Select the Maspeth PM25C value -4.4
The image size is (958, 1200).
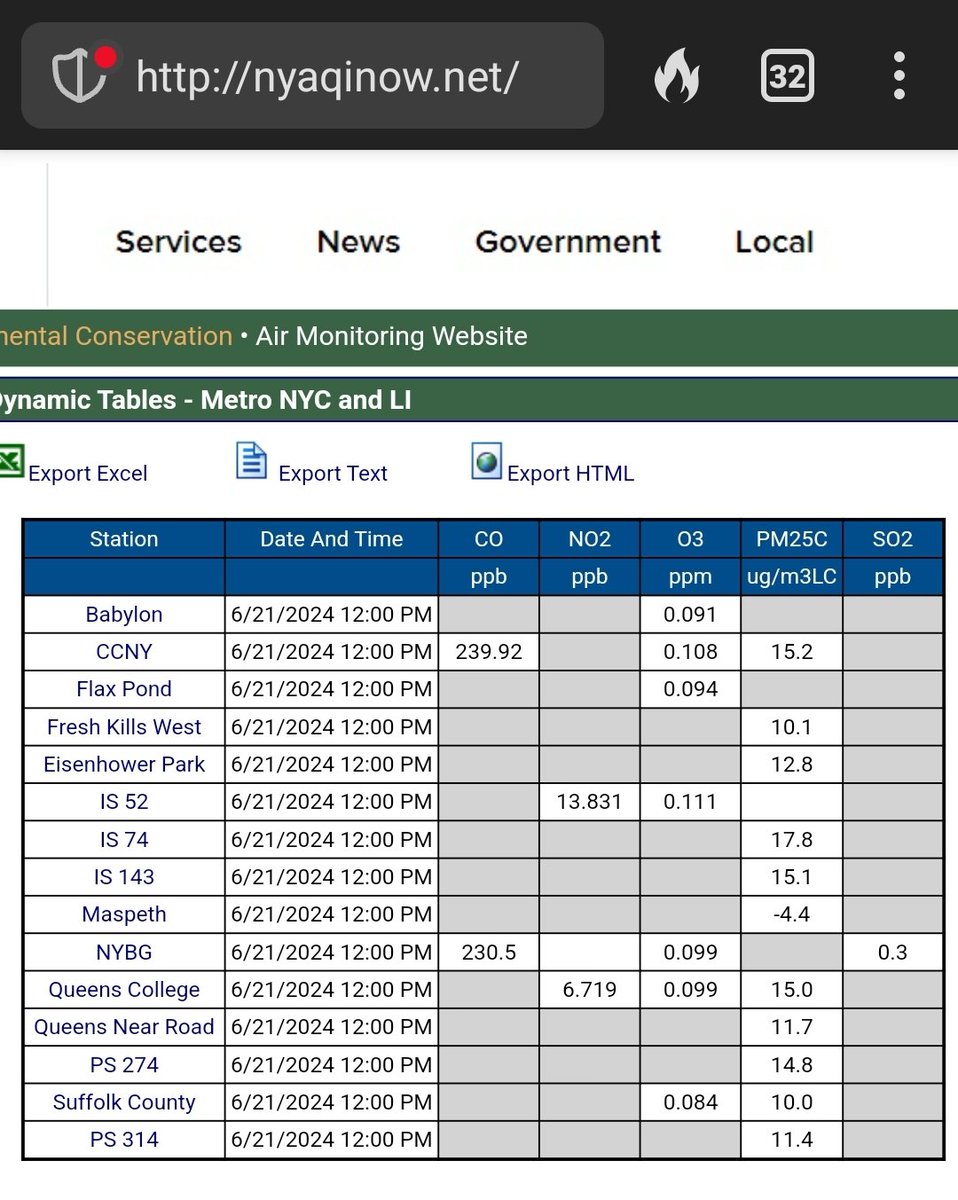pyautogui.click(x=791, y=914)
